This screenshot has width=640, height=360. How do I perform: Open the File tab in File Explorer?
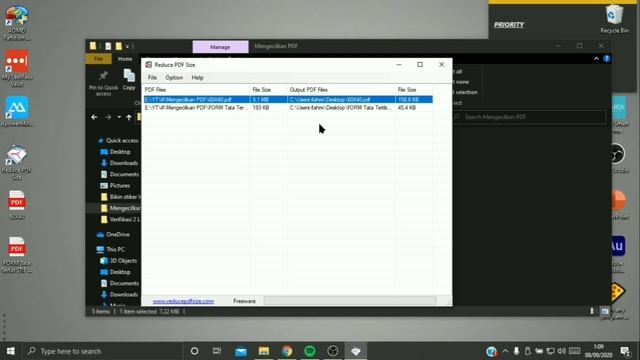(98, 59)
